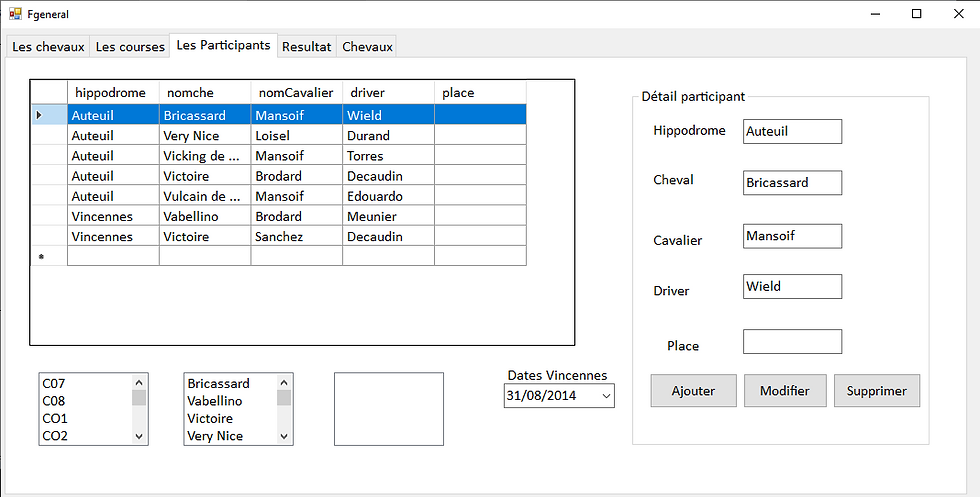Click the new row asterisk marker
Screen dimensions: 980x497
point(41,257)
